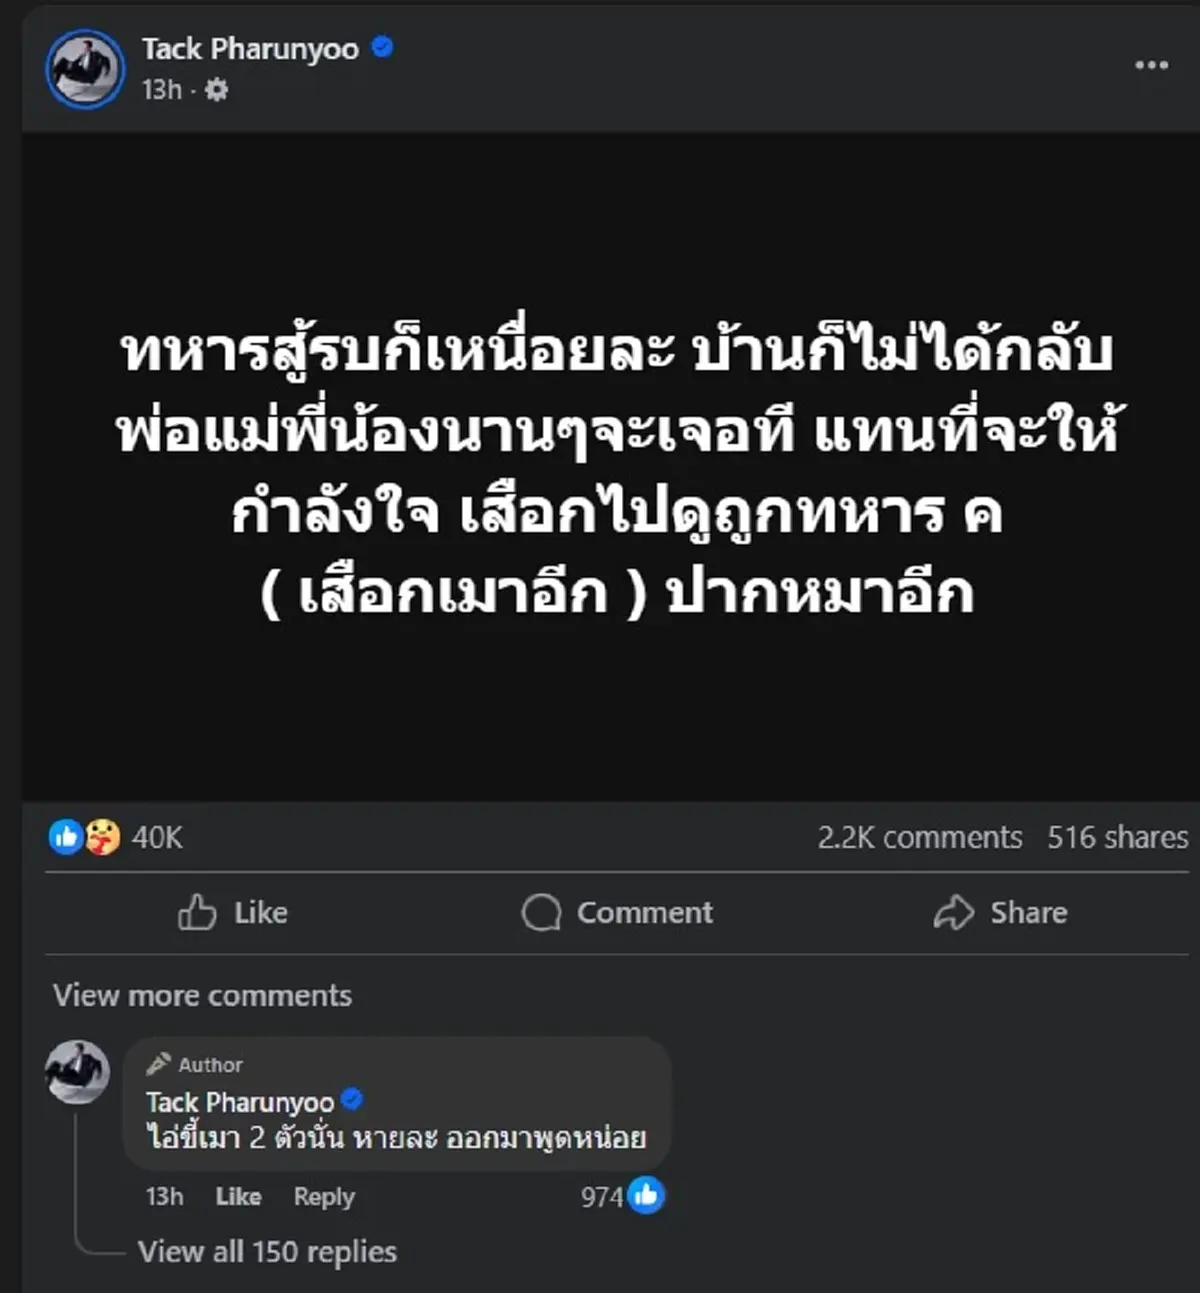Select the love reaction icon on the post
This screenshot has width=1200, height=1293.
click(100, 837)
